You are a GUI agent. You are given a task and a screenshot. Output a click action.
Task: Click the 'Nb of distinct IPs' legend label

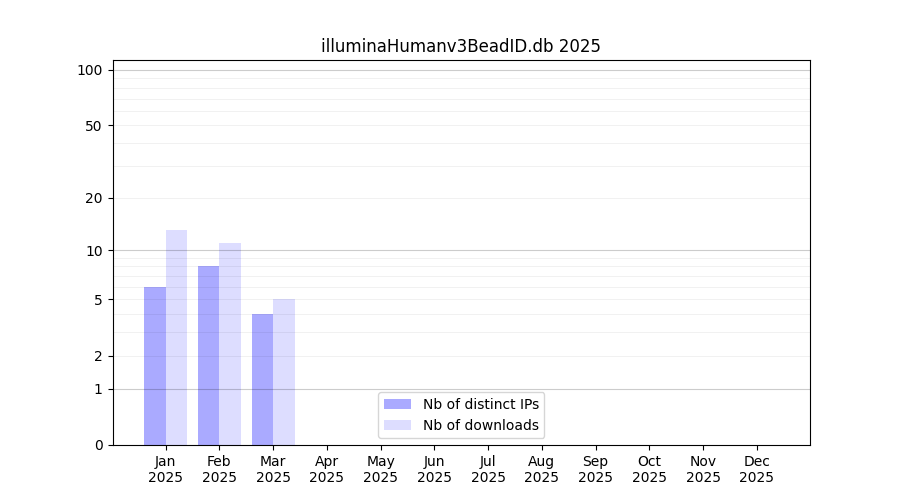tap(480, 404)
